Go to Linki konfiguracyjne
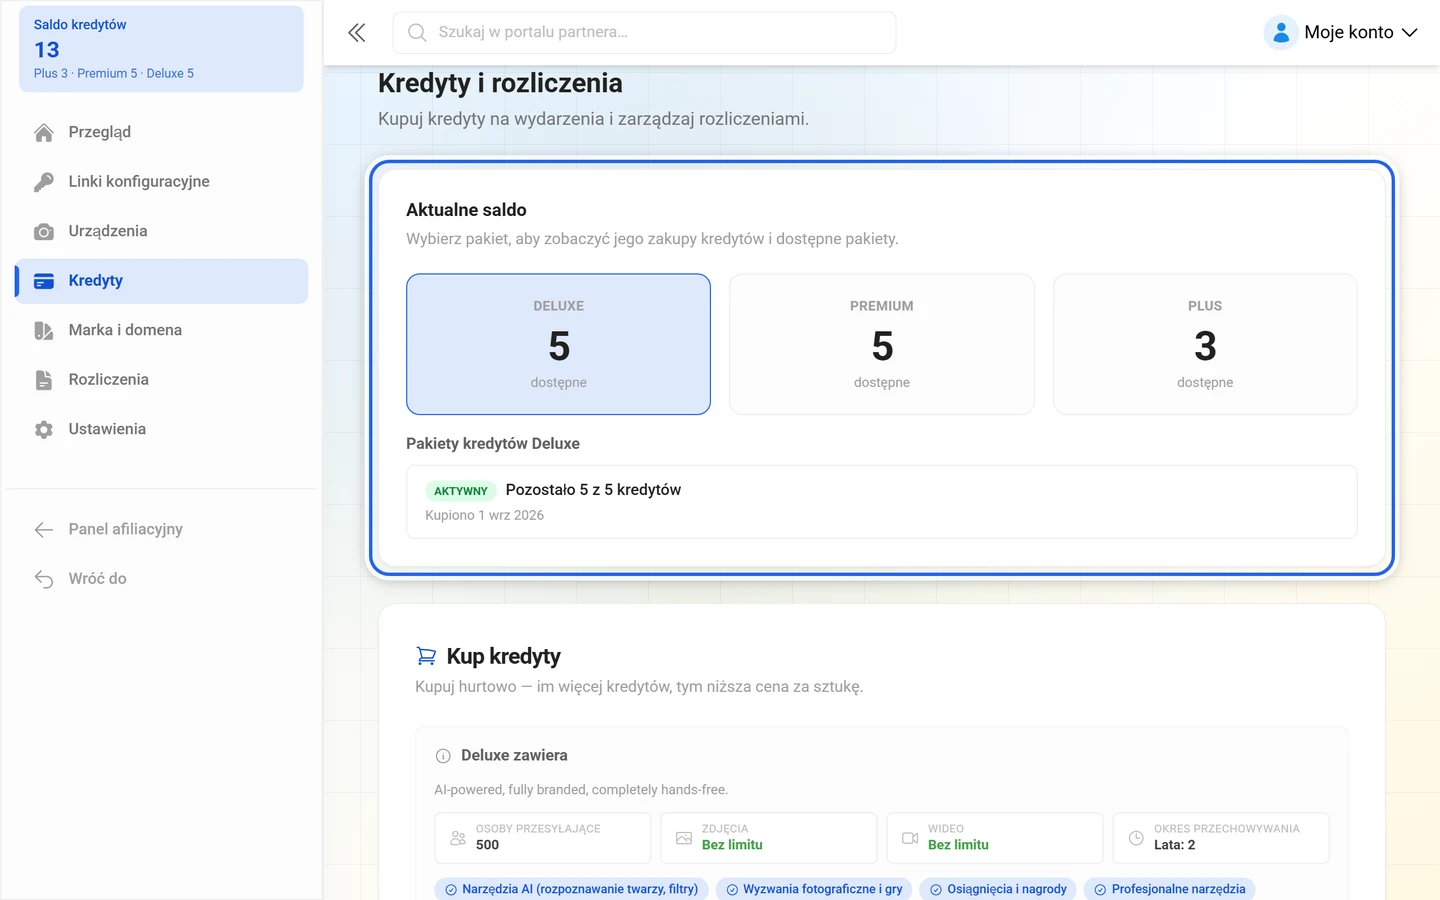 162,182
